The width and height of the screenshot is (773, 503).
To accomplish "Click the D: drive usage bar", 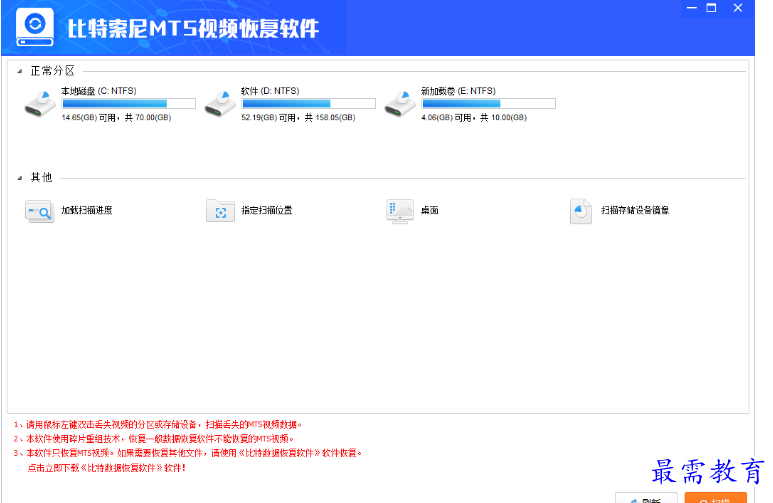I will (309, 104).
